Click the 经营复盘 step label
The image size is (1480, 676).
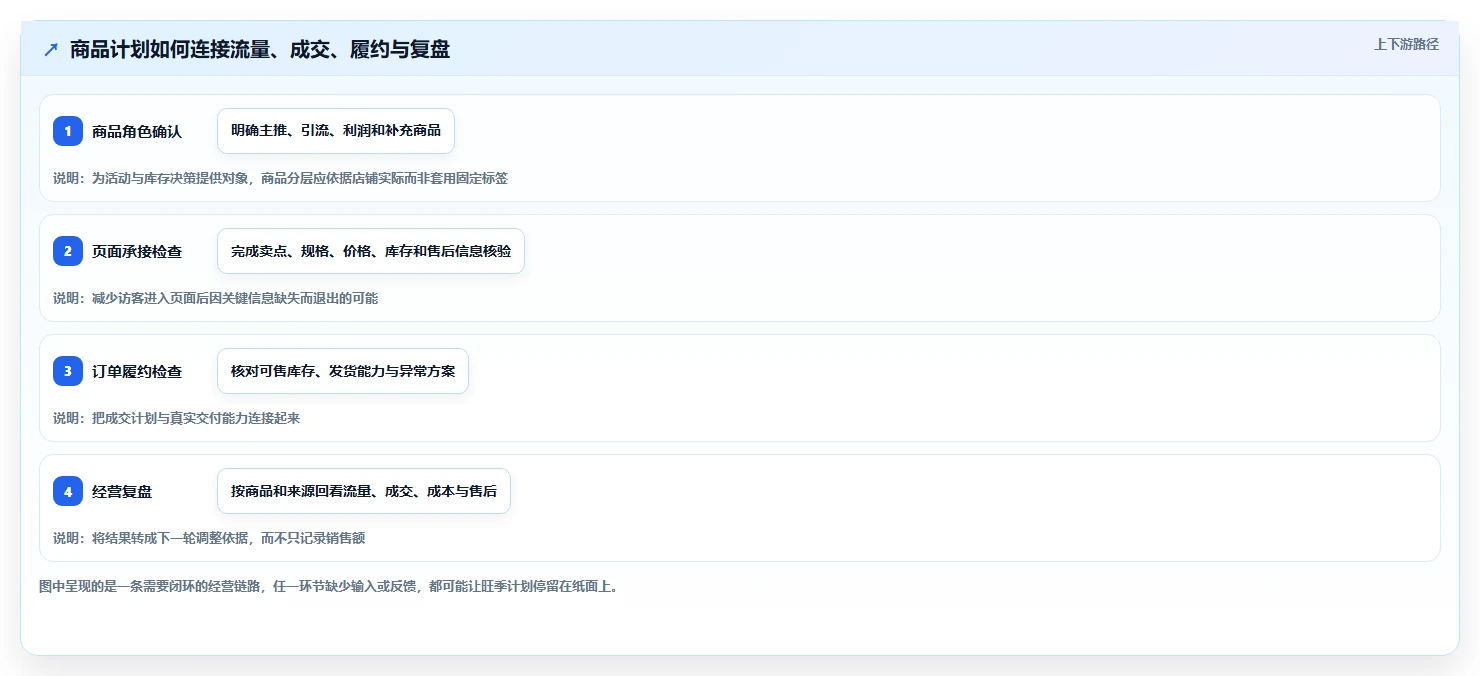122,491
